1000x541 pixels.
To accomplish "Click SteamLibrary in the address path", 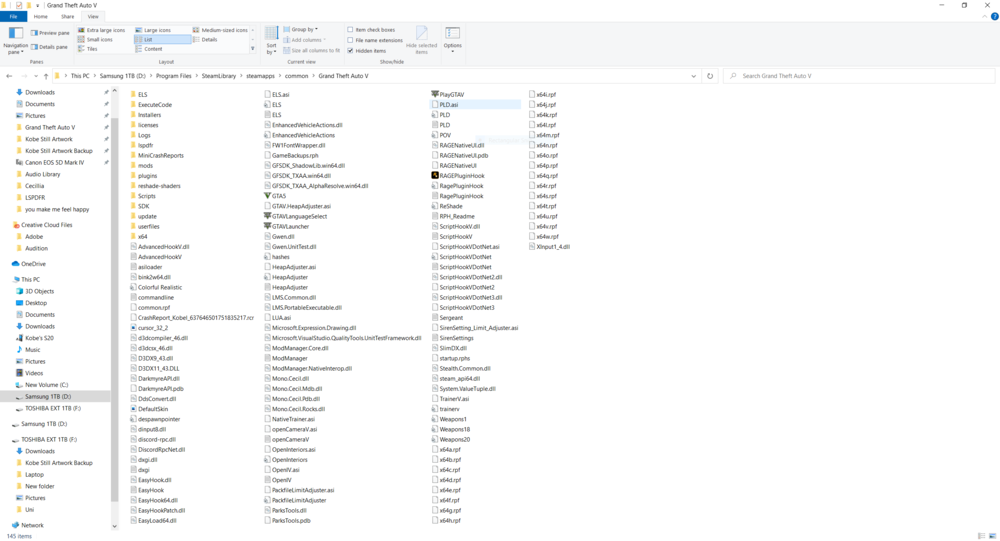I will (219, 76).
